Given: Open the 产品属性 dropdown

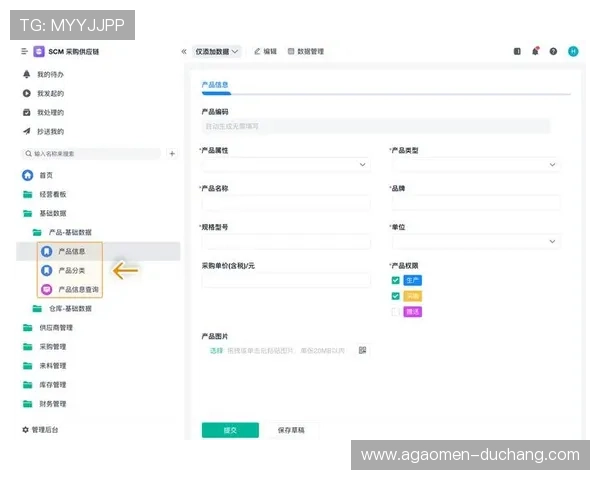Looking at the screenshot, I should coord(286,165).
